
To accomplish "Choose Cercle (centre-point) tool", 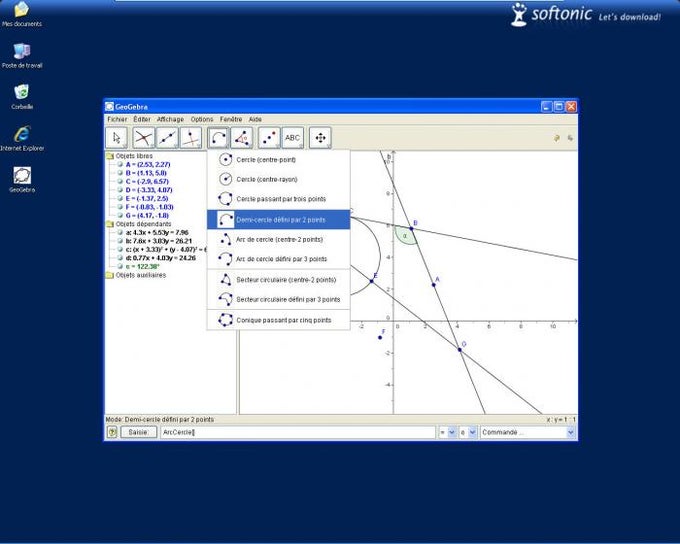I will [x=278, y=160].
